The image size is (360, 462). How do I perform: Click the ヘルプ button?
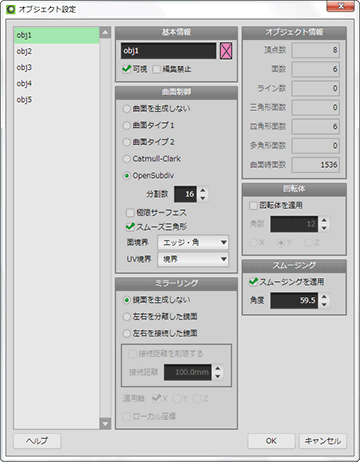tap(37, 441)
